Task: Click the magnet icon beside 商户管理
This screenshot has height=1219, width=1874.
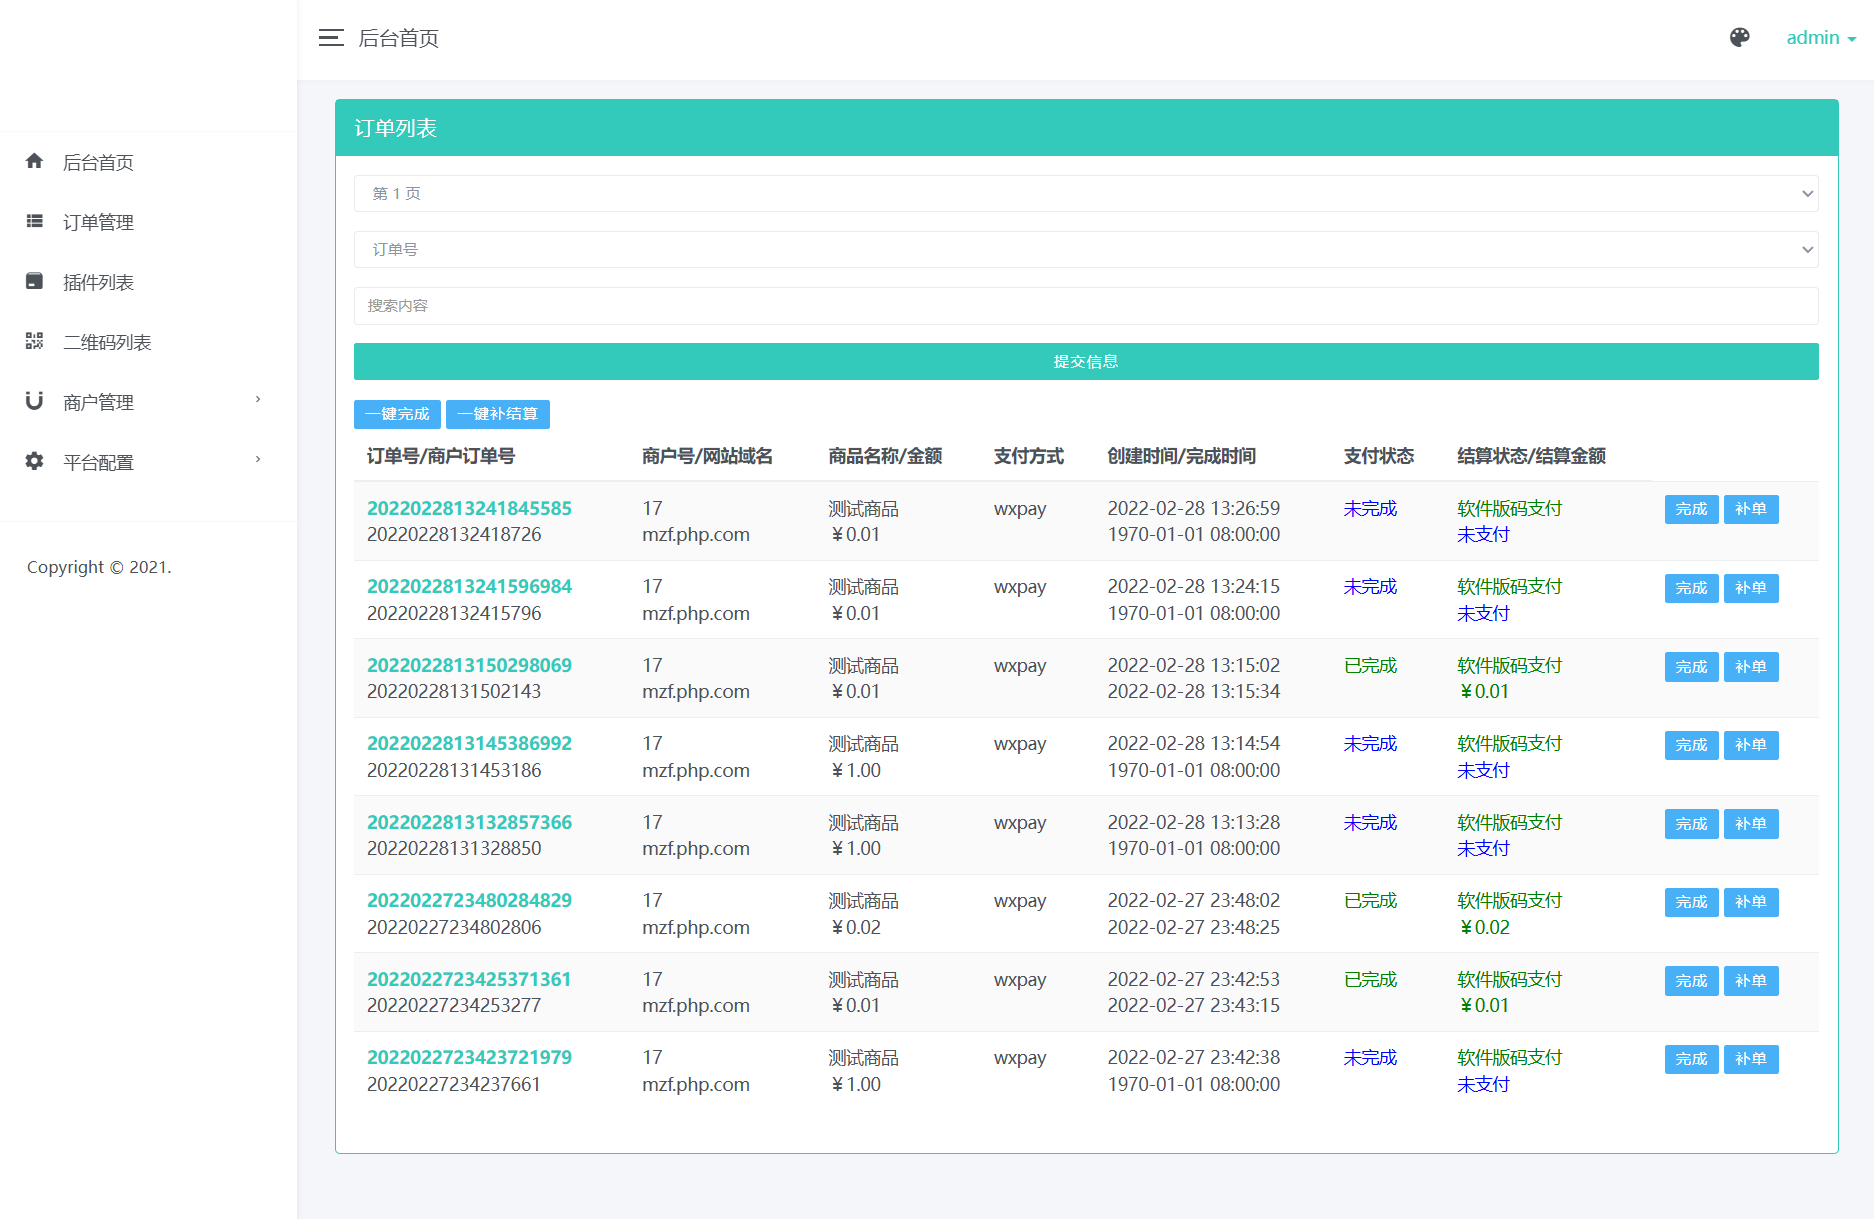Action: point(35,401)
